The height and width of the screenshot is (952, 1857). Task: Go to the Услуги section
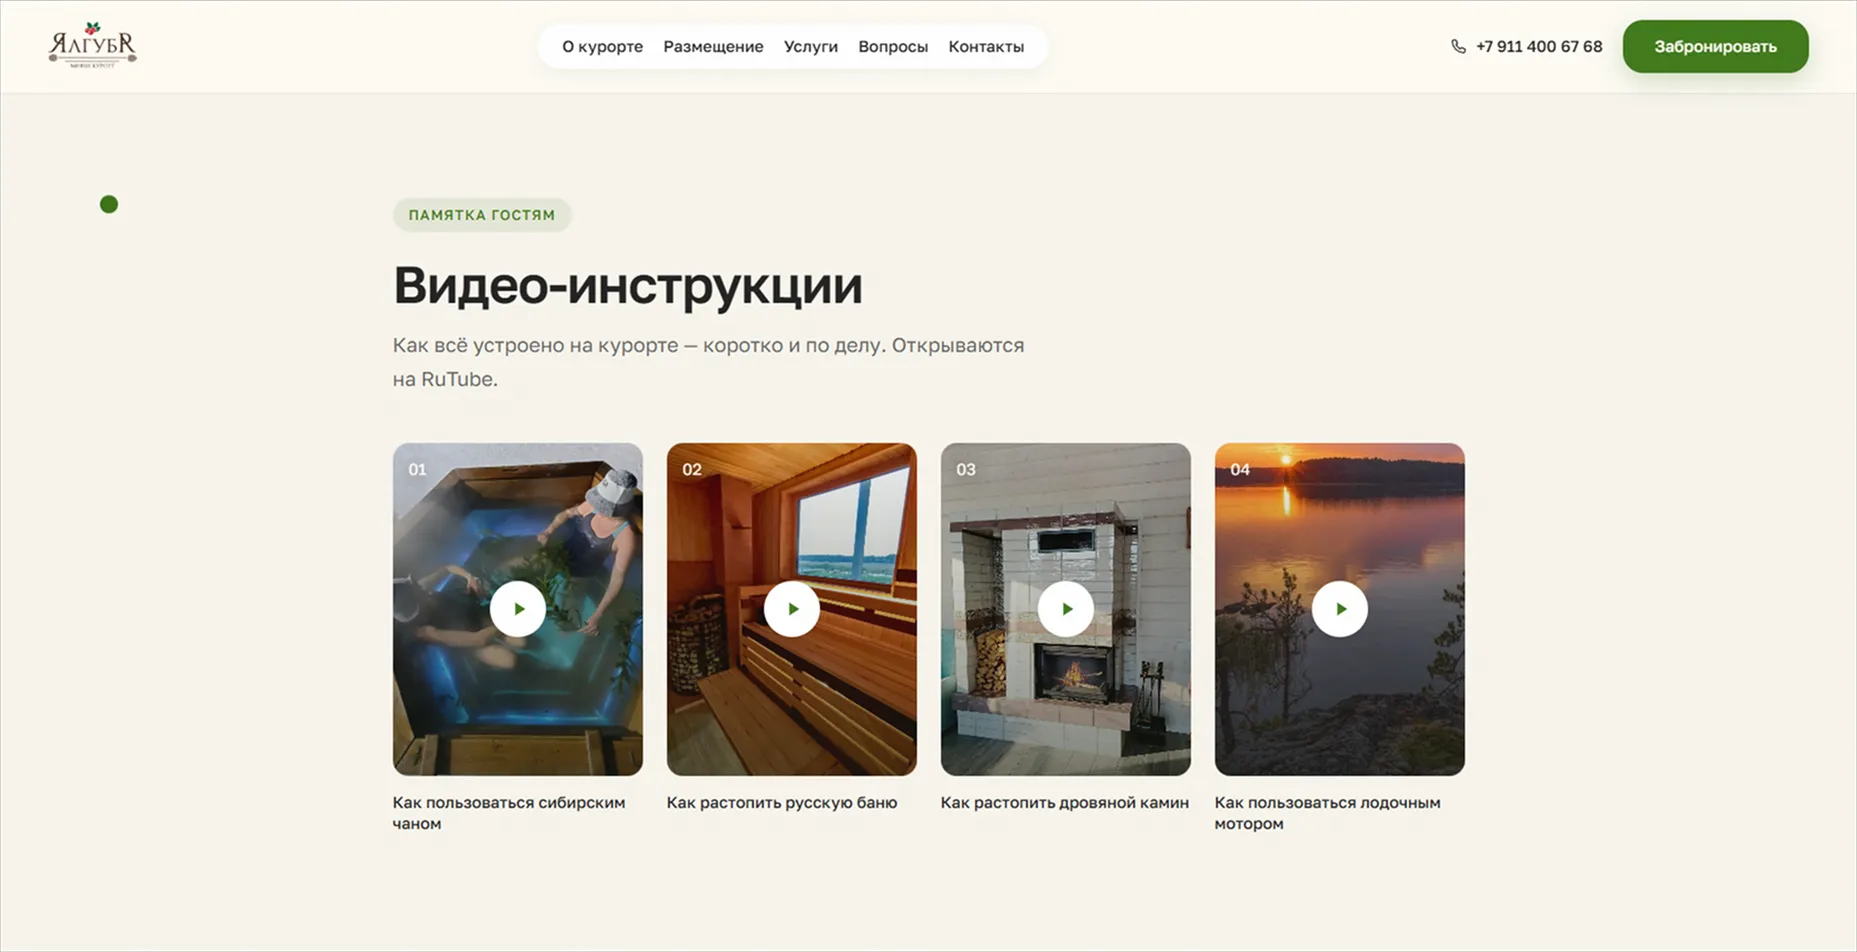pyautogui.click(x=811, y=47)
